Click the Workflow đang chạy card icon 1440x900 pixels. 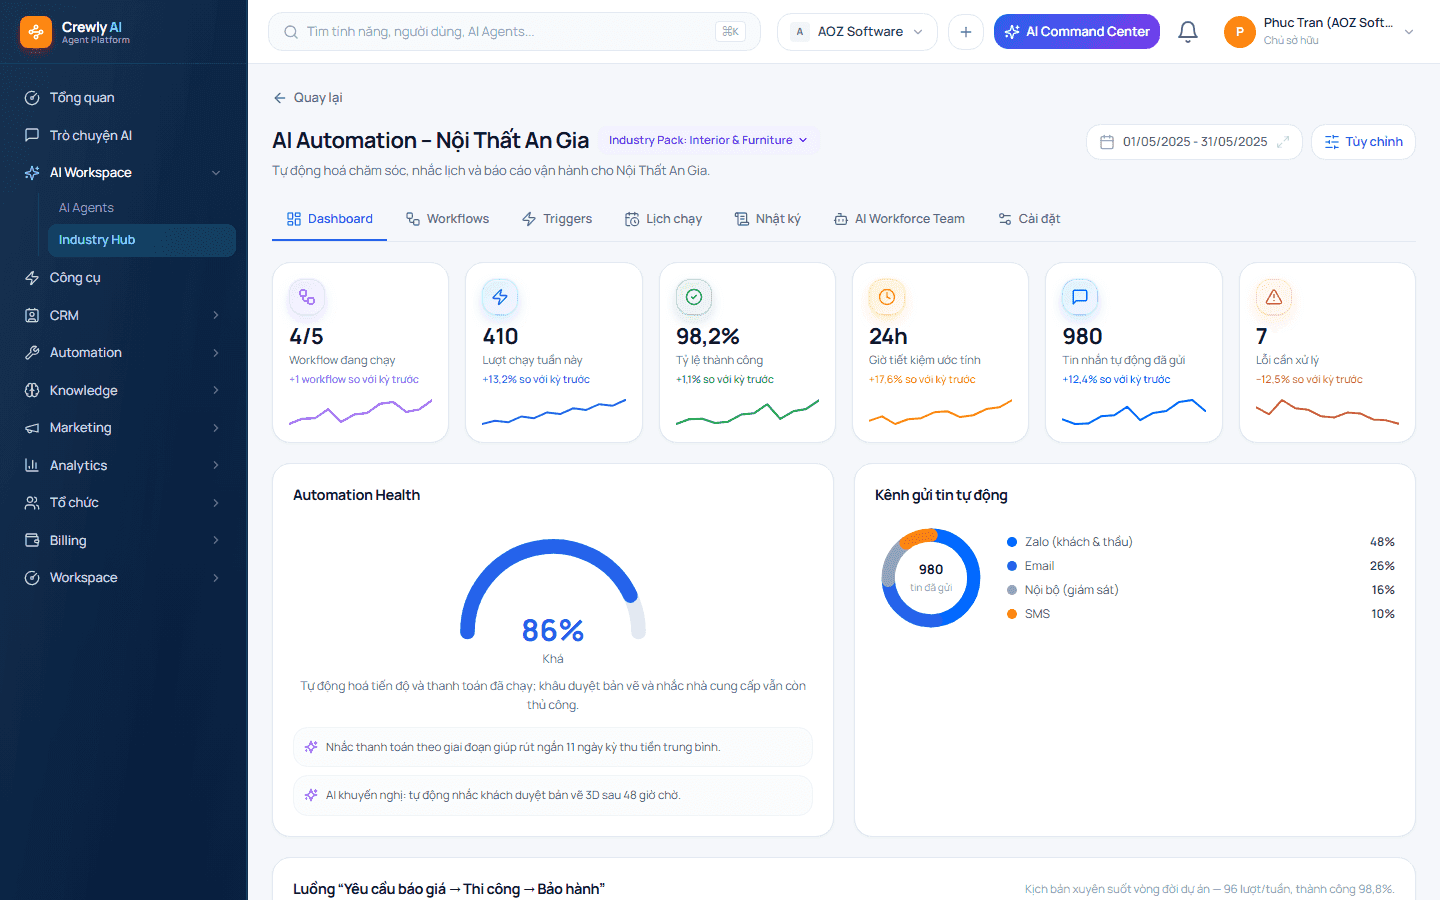(307, 297)
